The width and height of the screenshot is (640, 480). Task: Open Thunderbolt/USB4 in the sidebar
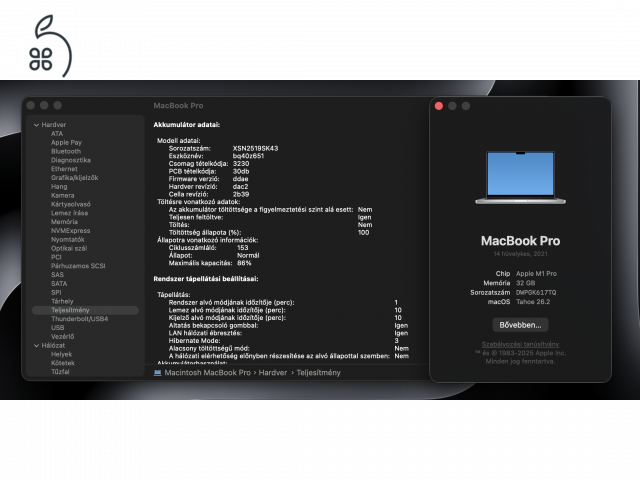80,319
